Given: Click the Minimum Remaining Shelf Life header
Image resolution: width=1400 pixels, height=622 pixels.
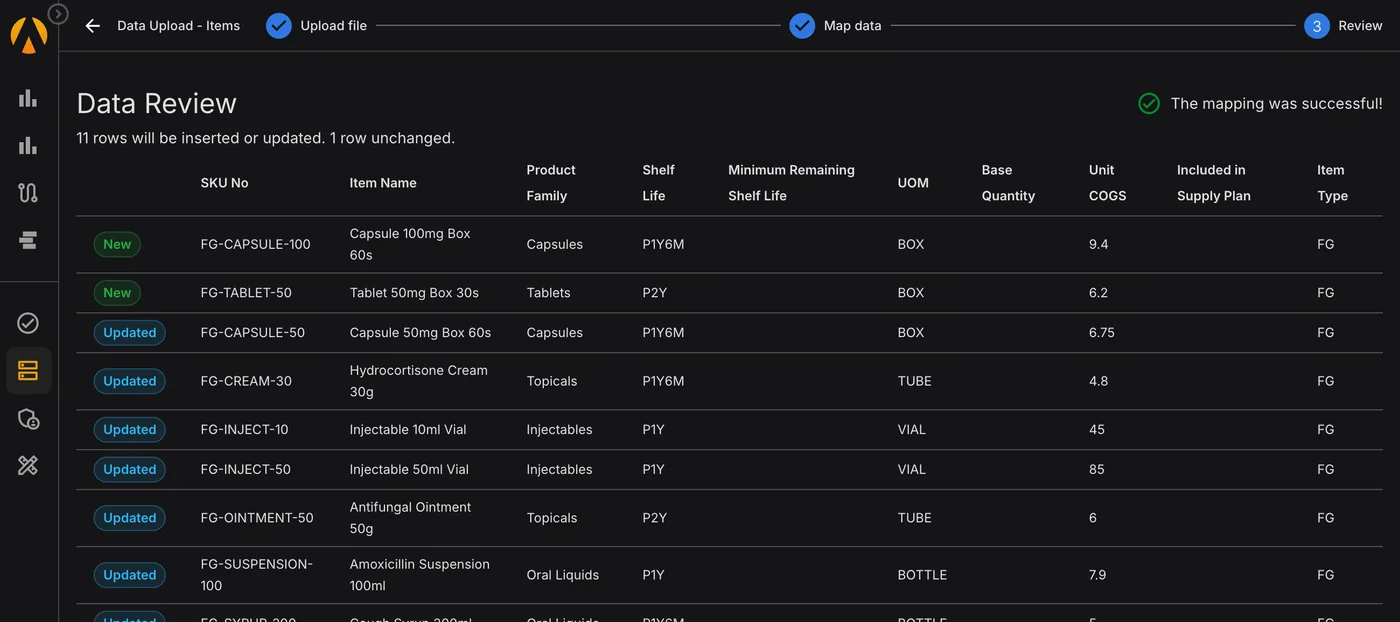Looking at the screenshot, I should point(791,183).
